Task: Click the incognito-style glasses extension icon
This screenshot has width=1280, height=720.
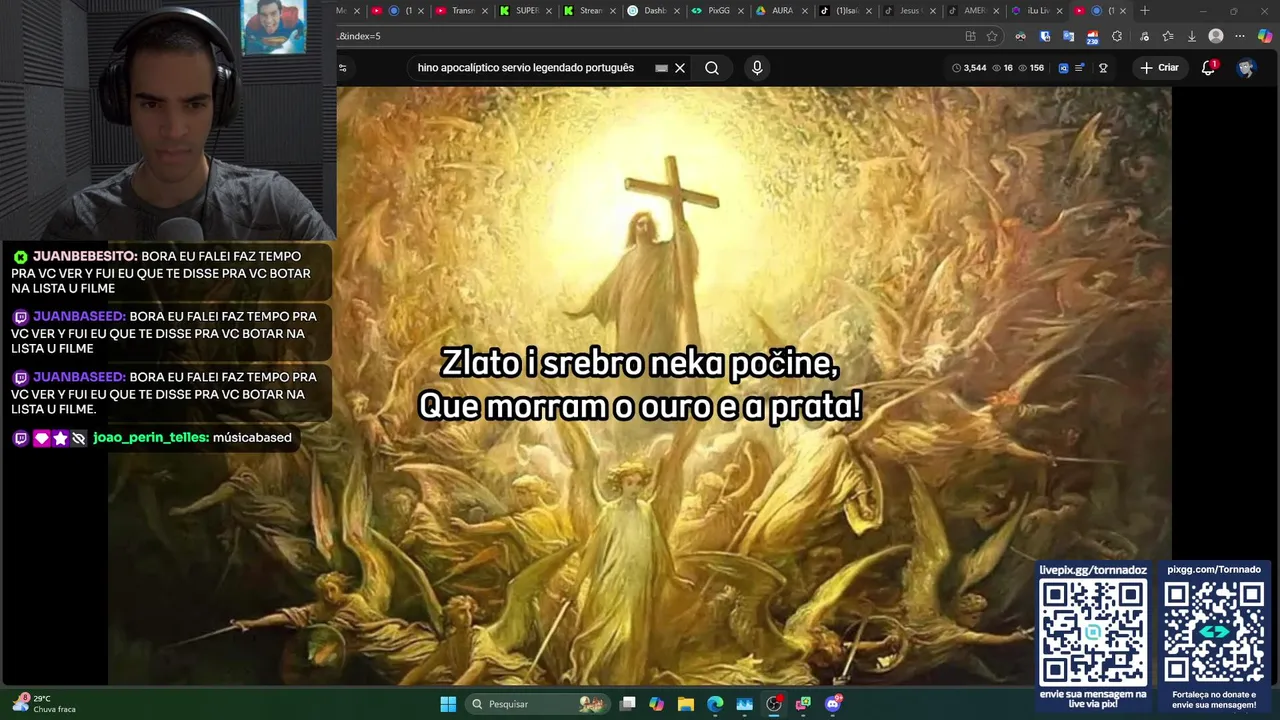Action: (x=1020, y=36)
